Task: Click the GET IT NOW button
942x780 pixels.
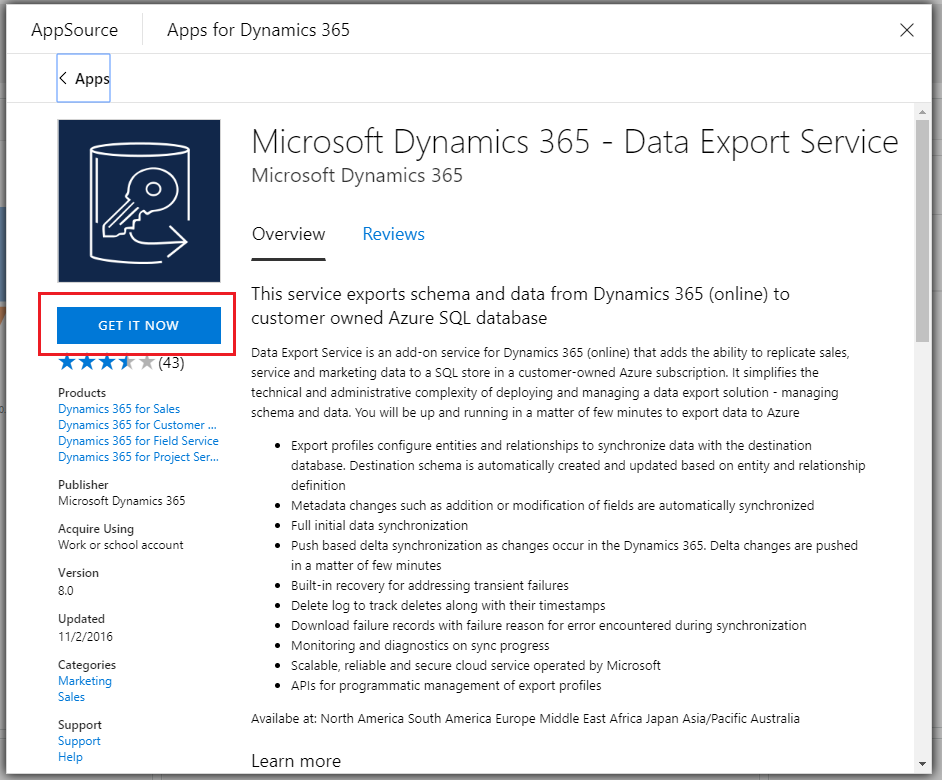Action: pyautogui.click(x=137, y=325)
